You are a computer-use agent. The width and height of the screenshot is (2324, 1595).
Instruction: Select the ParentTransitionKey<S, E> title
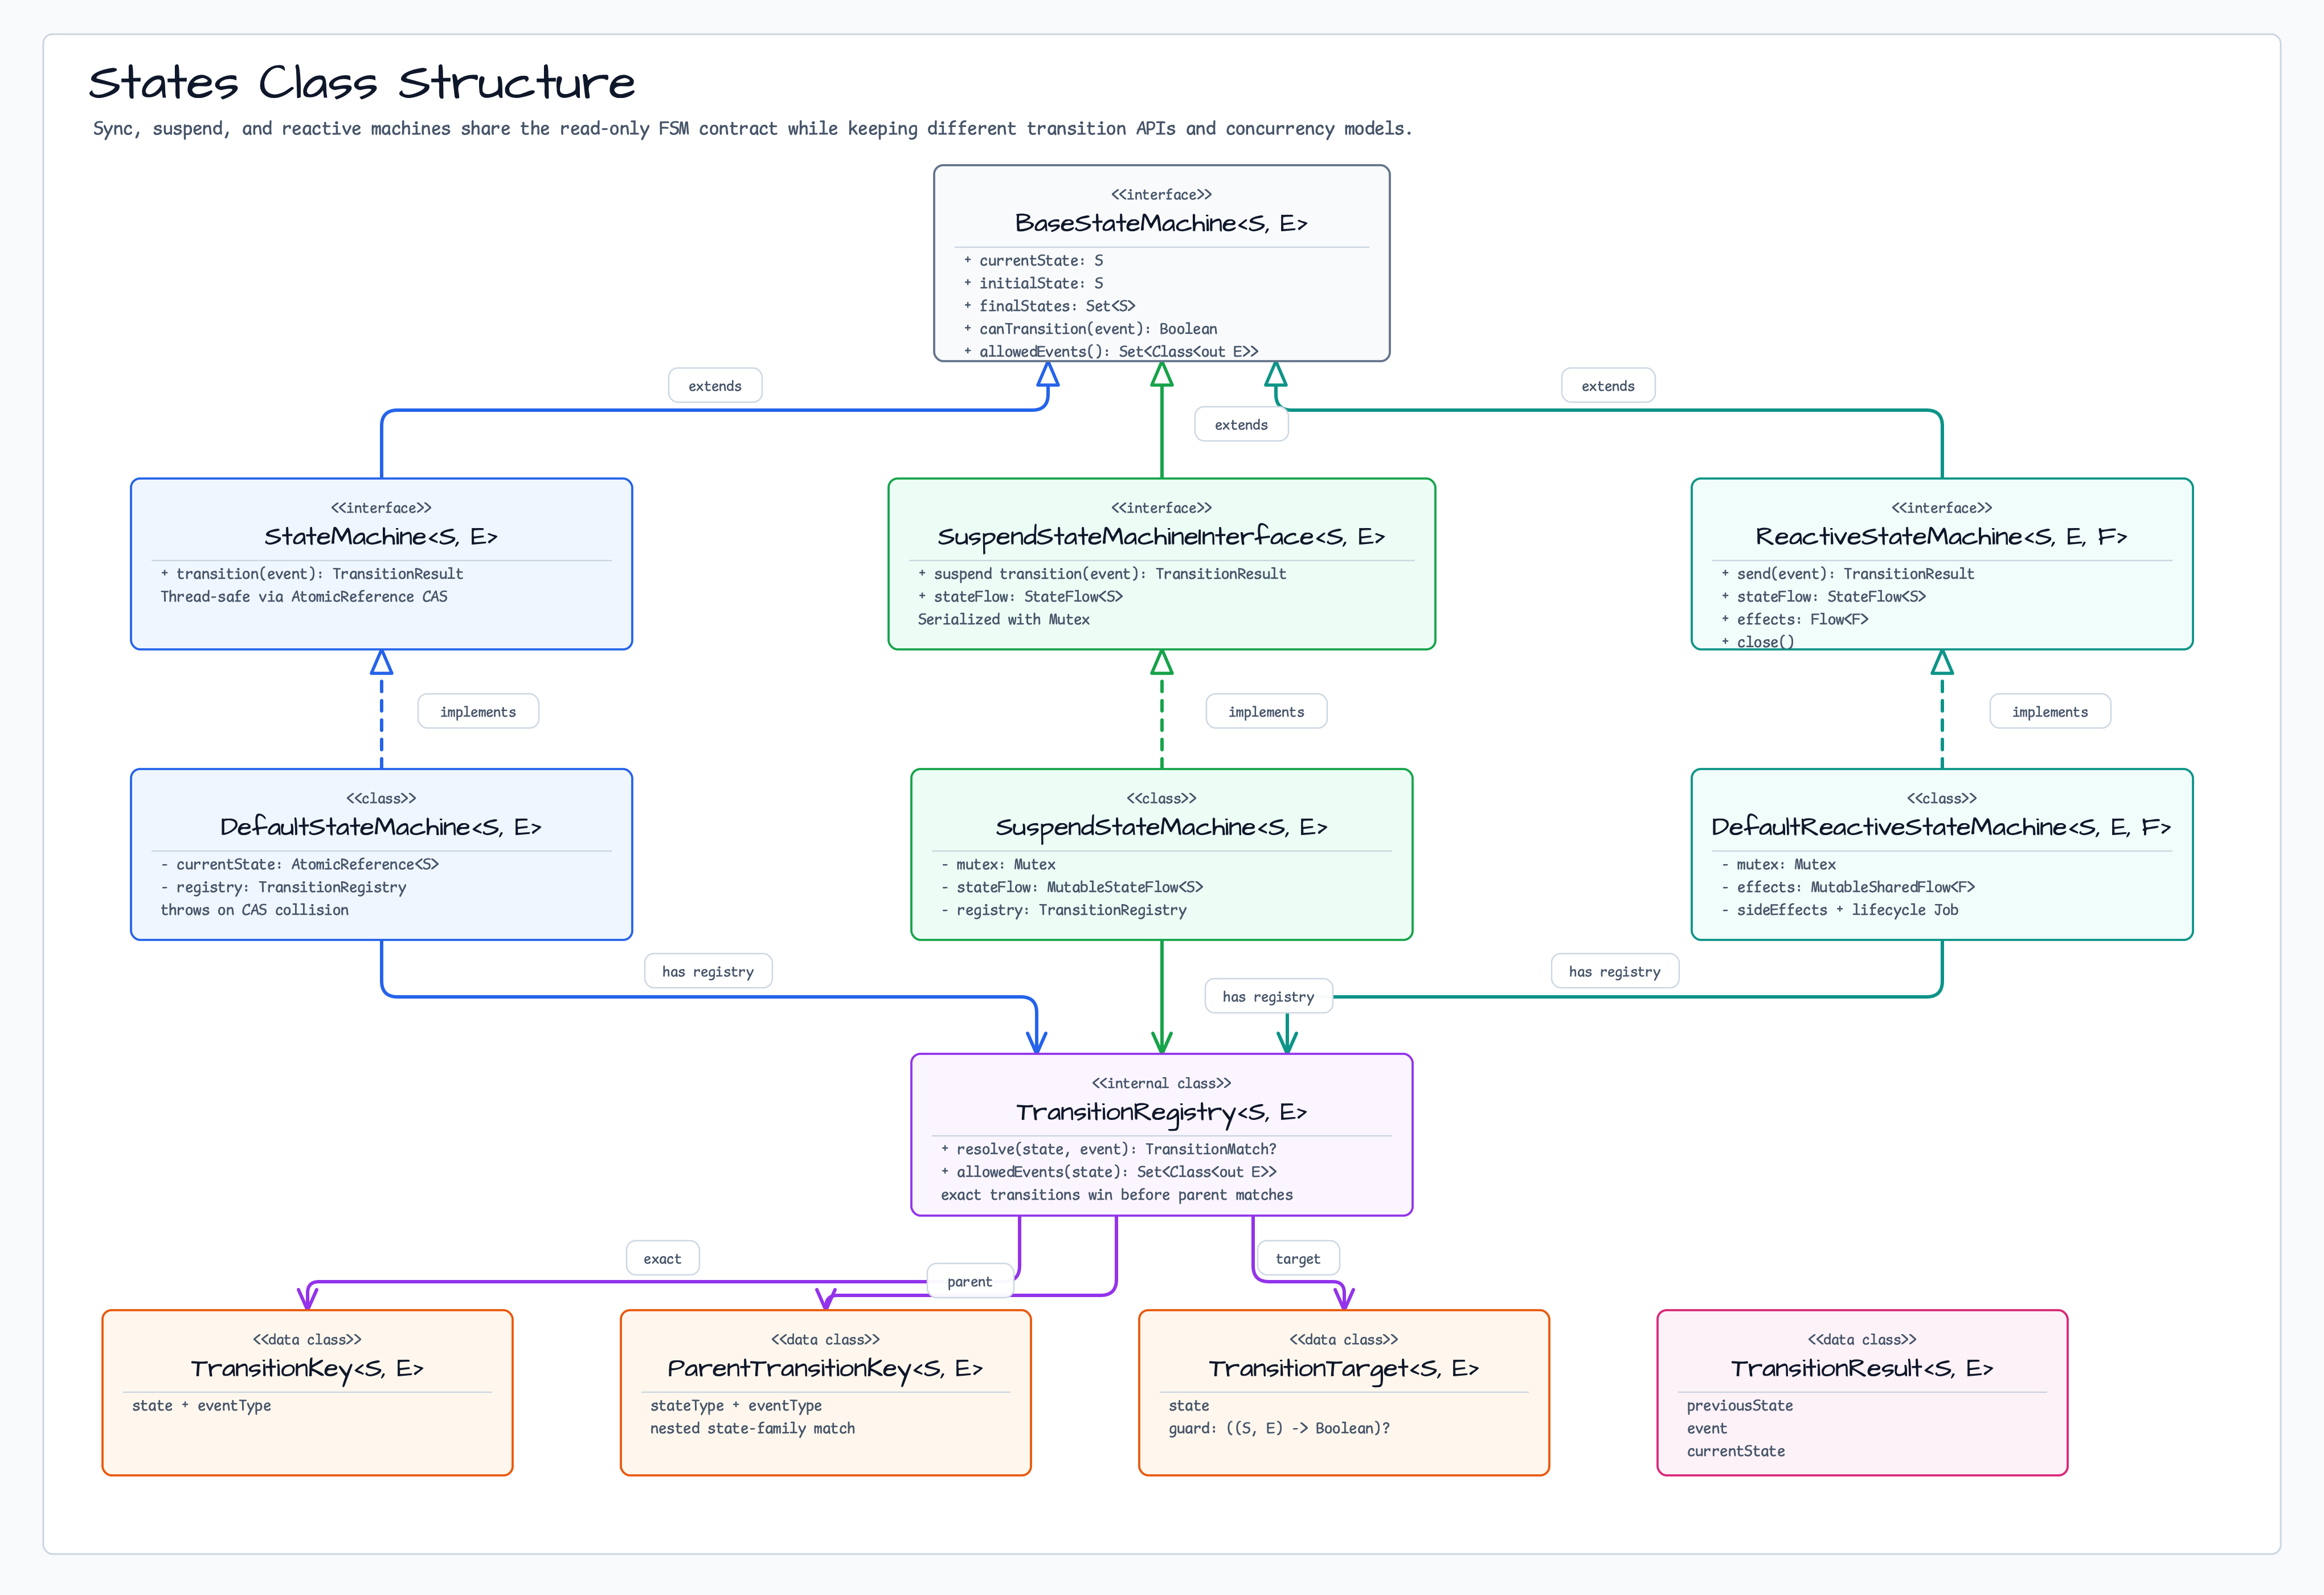click(825, 1369)
